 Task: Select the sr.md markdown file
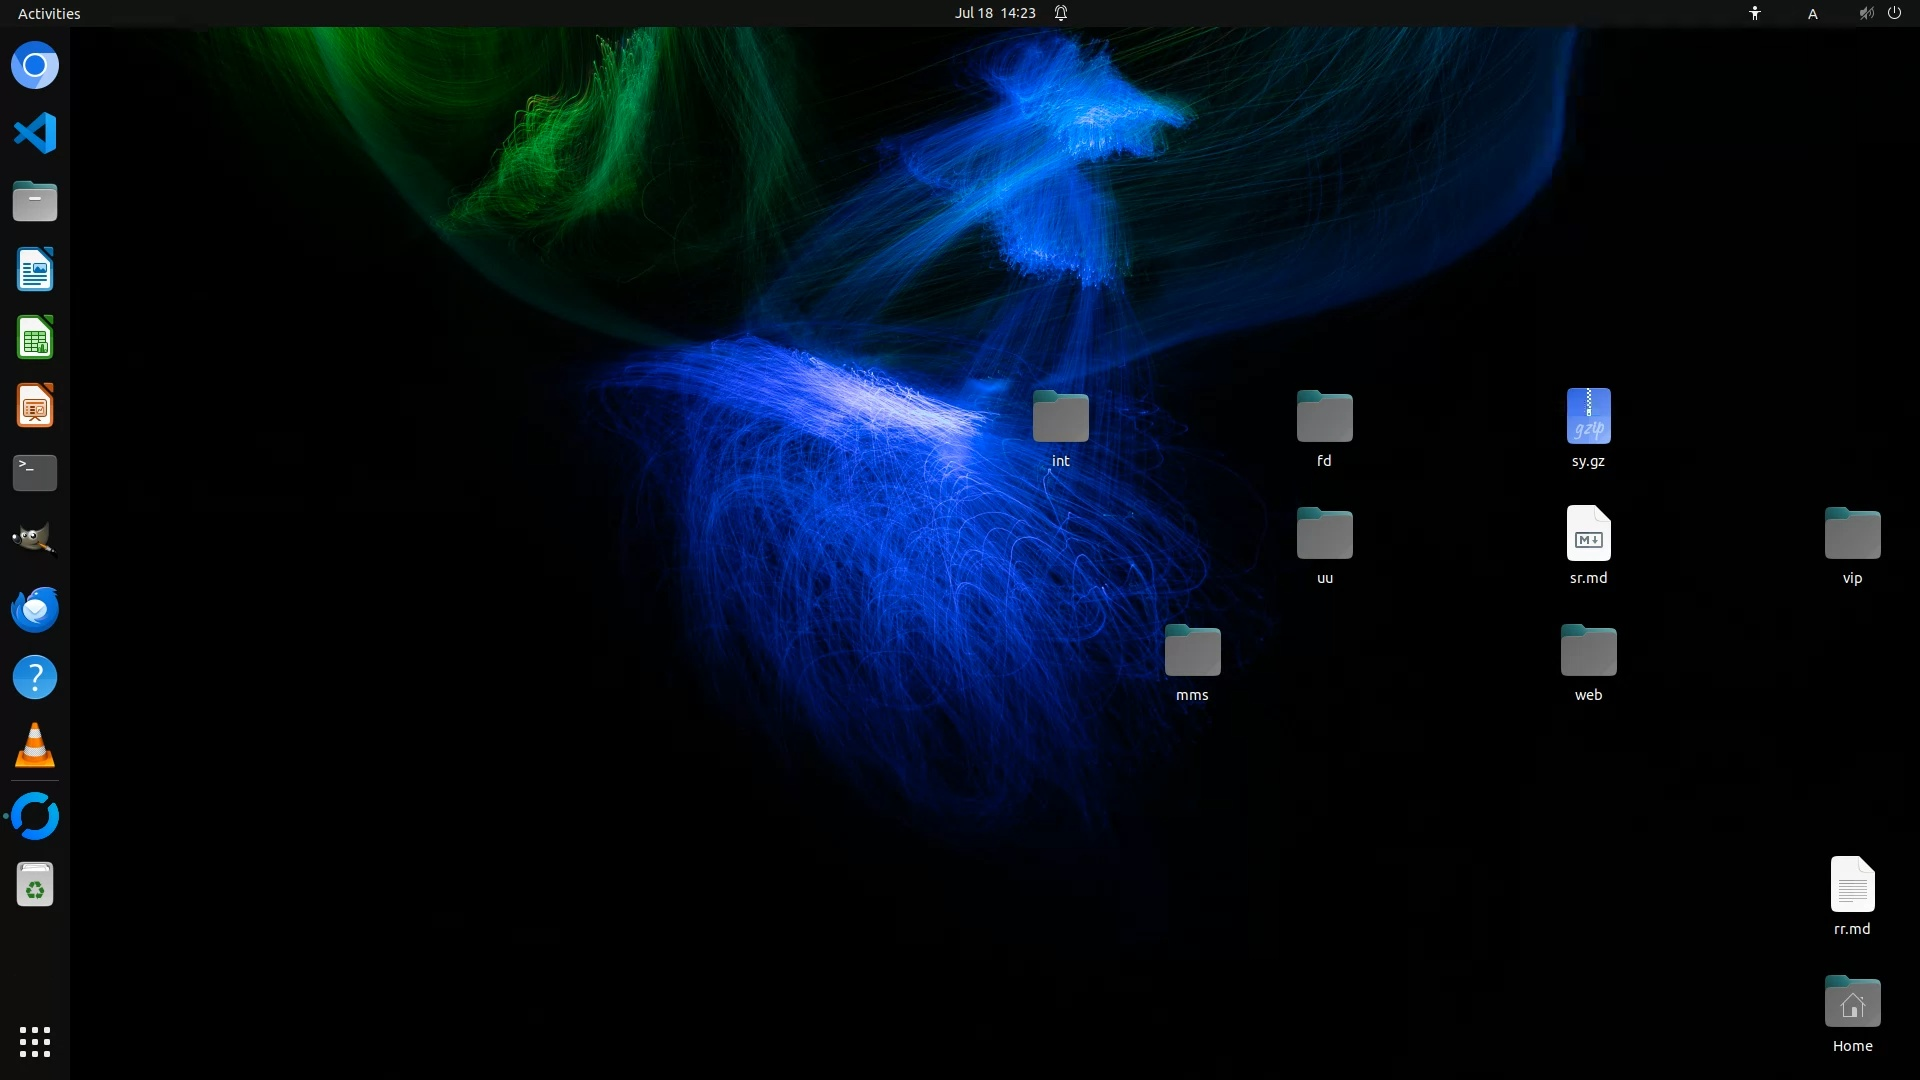point(1588,535)
